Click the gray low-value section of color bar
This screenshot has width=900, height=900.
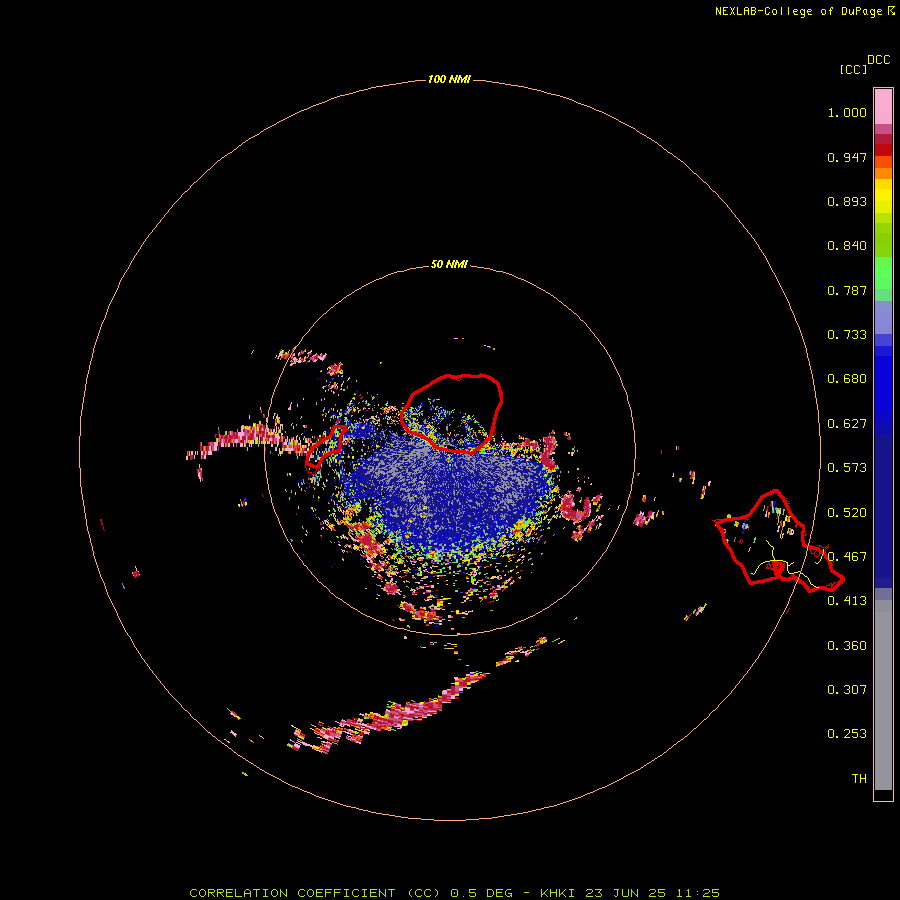(883, 695)
